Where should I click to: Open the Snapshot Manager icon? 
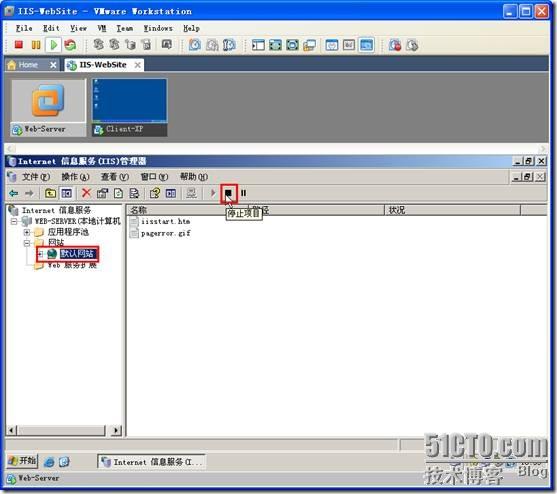229,45
